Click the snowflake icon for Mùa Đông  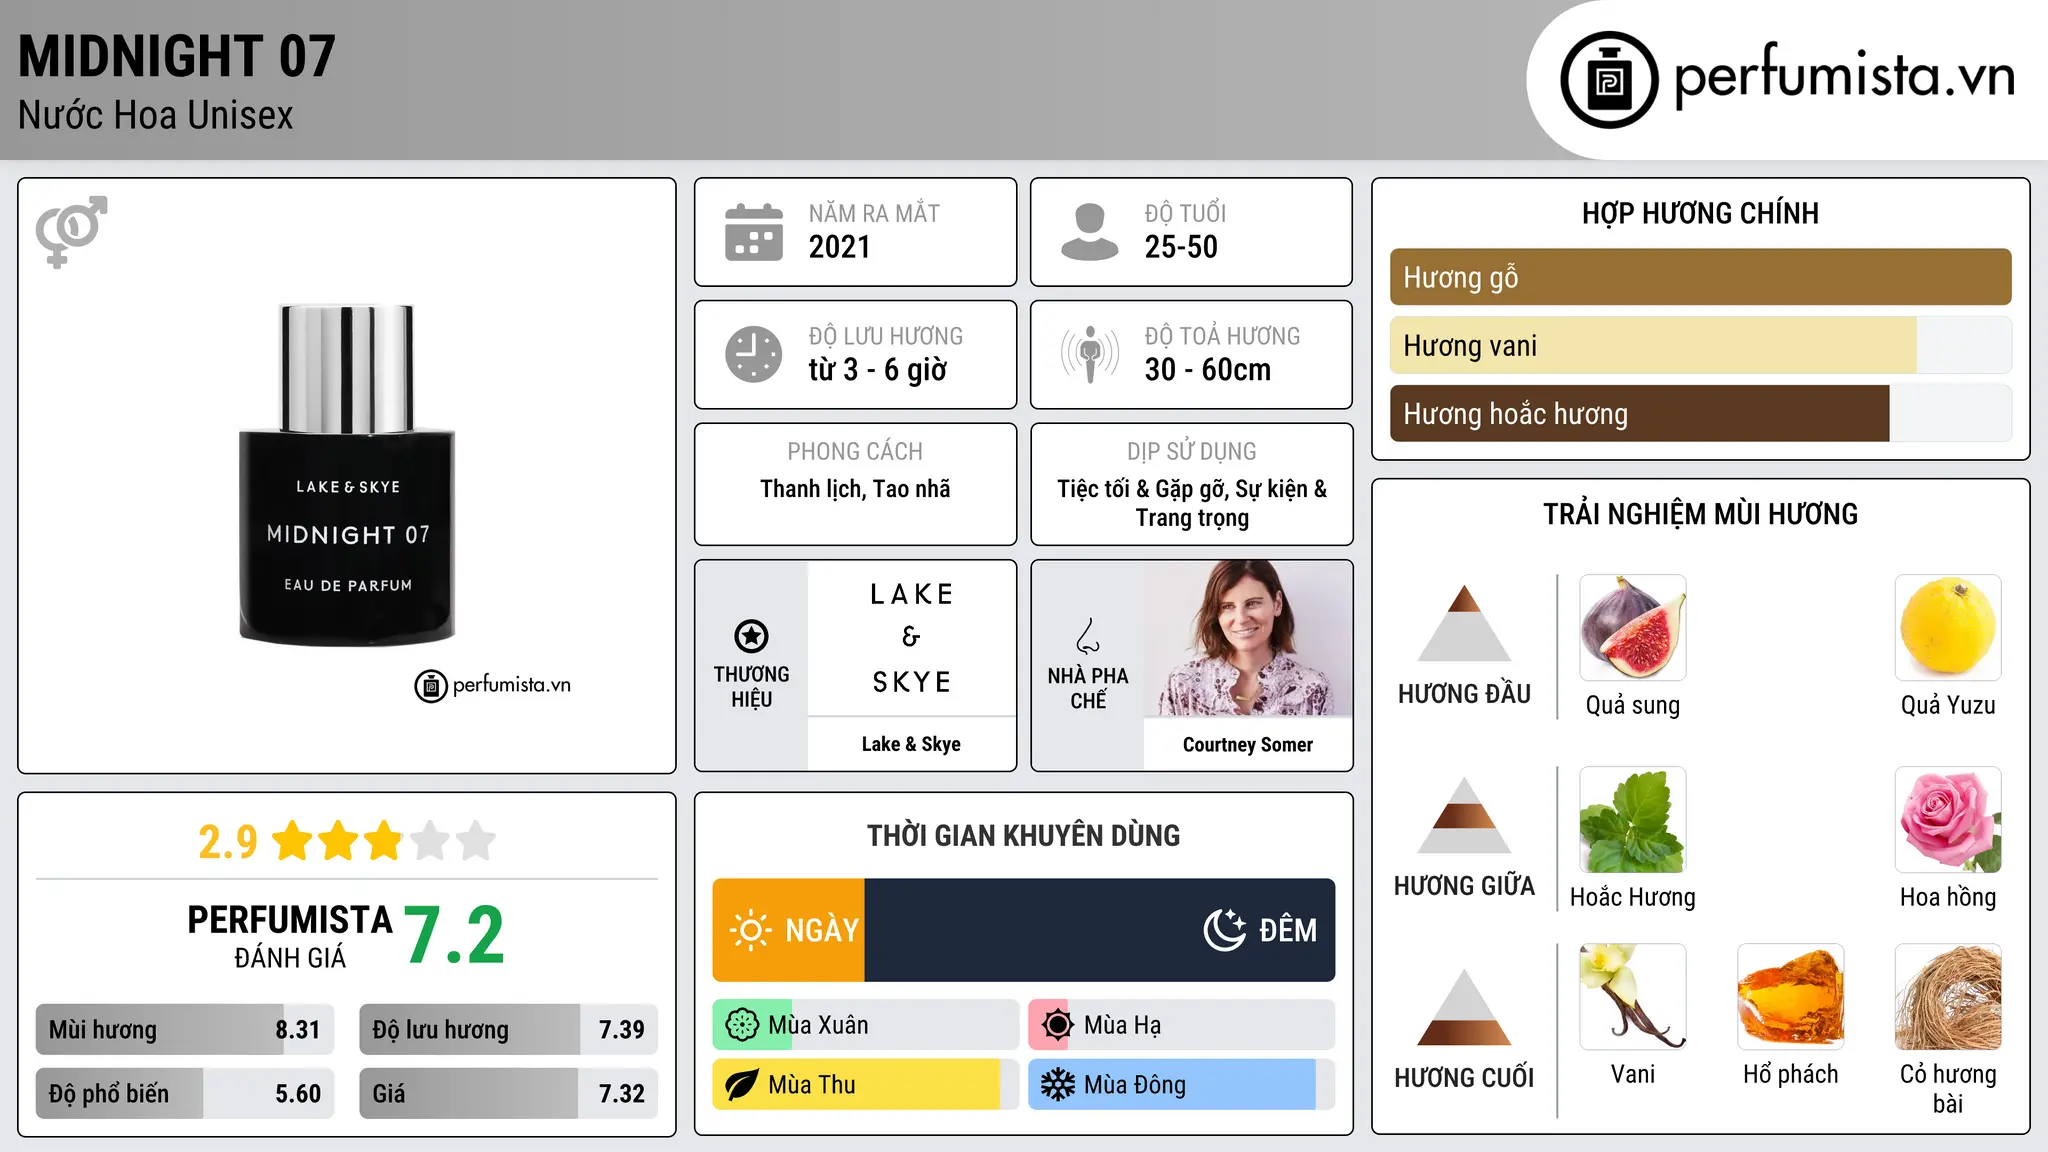pos(1057,1085)
